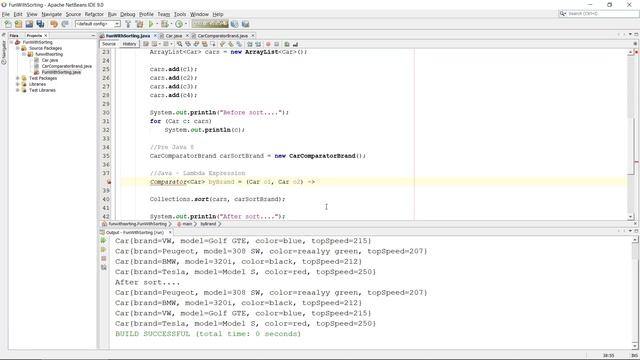
Task: Click the Debug Project toolbar icon
Action: click(164, 24)
